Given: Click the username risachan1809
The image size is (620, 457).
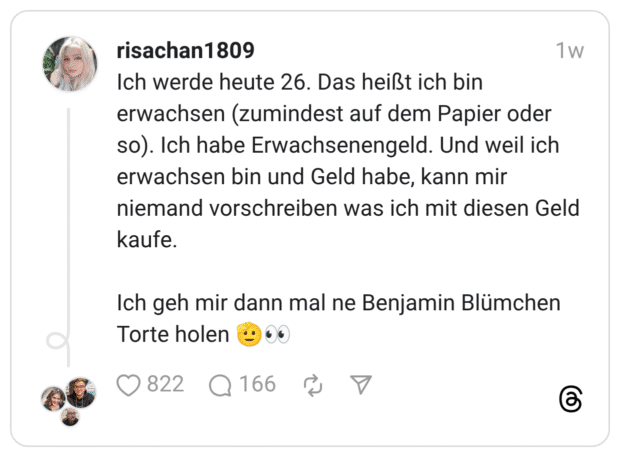Looking at the screenshot, I should coord(185,51).
